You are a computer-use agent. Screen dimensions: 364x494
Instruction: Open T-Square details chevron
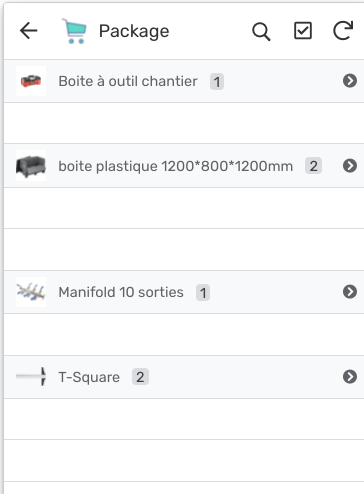pyautogui.click(x=350, y=377)
